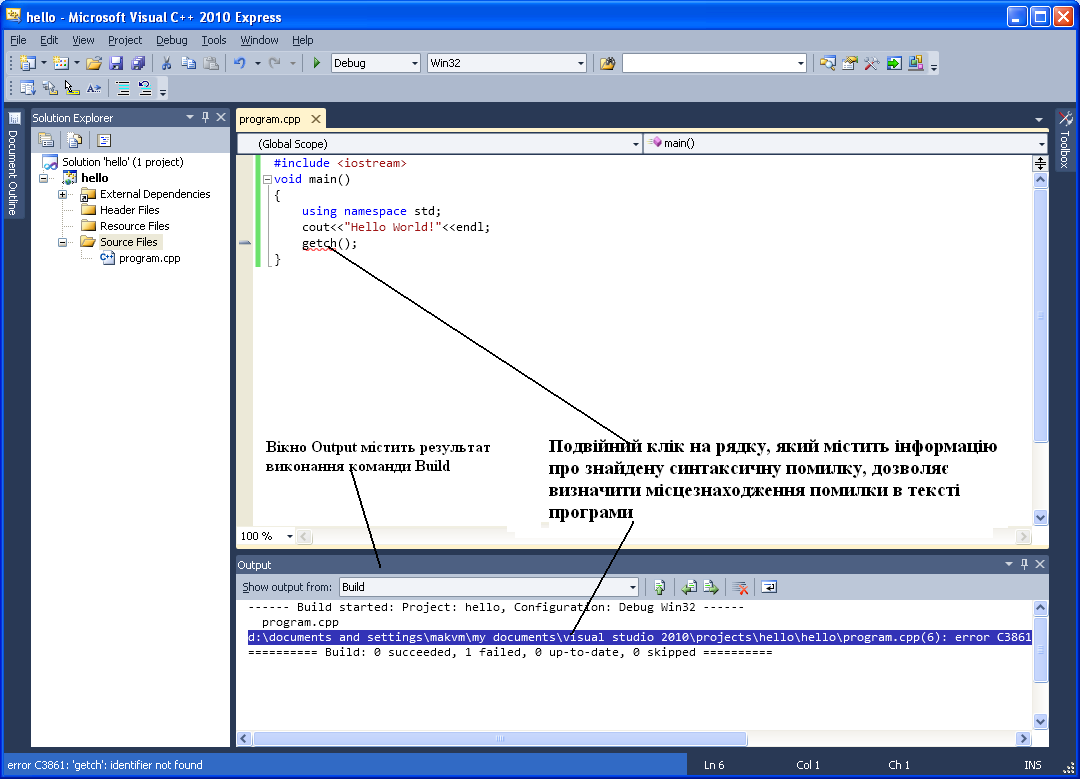Open the Toolbox side tab
Screen dimensions: 1080x779
point(1065,141)
